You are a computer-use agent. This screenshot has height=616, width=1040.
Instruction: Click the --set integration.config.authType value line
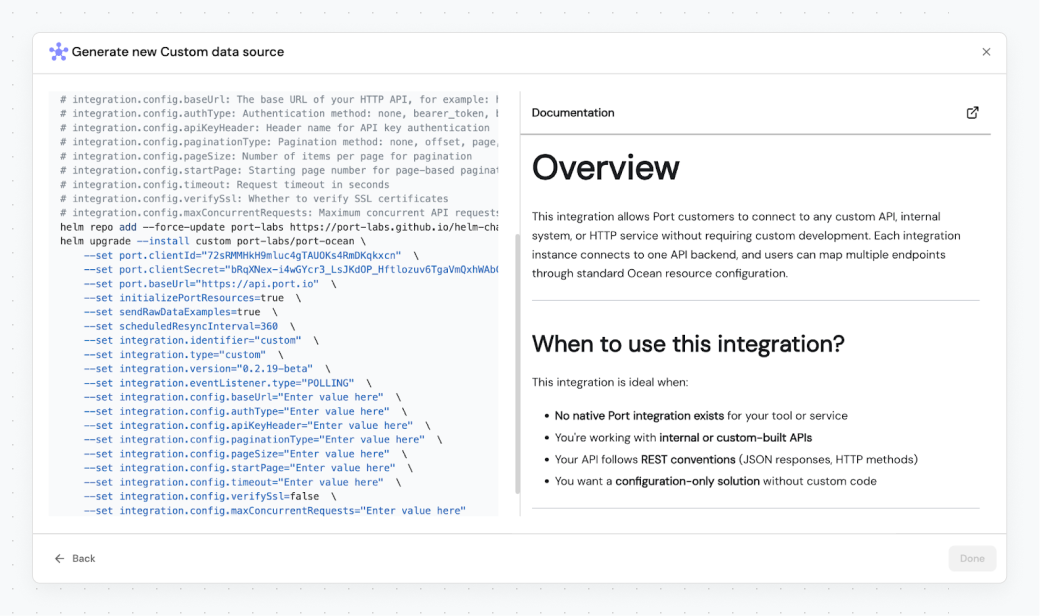tap(245, 411)
